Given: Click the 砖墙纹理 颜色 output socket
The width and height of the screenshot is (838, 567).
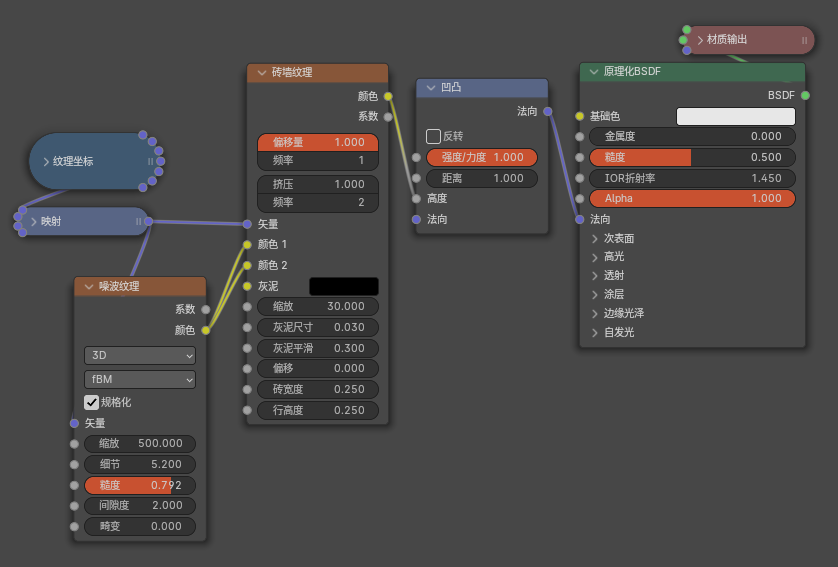Looking at the screenshot, I should (x=388, y=96).
